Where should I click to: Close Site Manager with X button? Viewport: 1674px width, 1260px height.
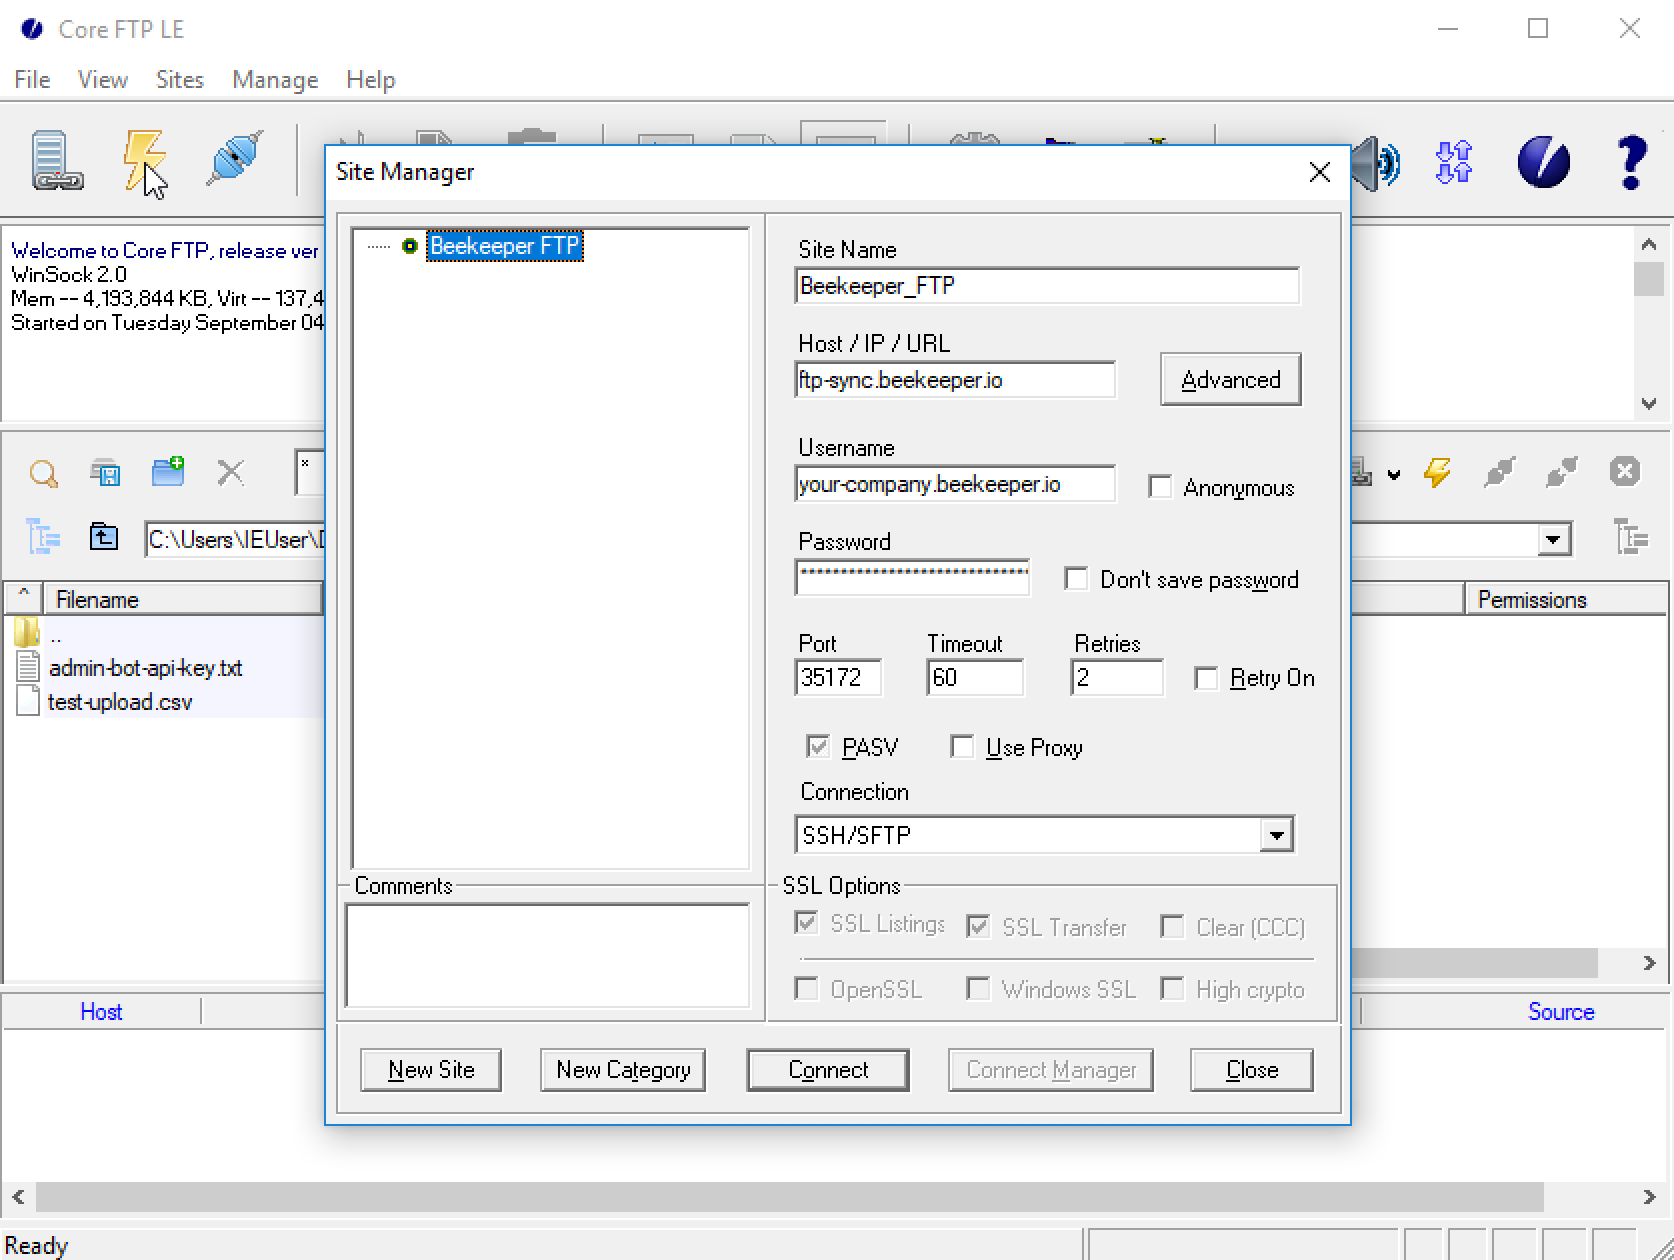coord(1320,172)
